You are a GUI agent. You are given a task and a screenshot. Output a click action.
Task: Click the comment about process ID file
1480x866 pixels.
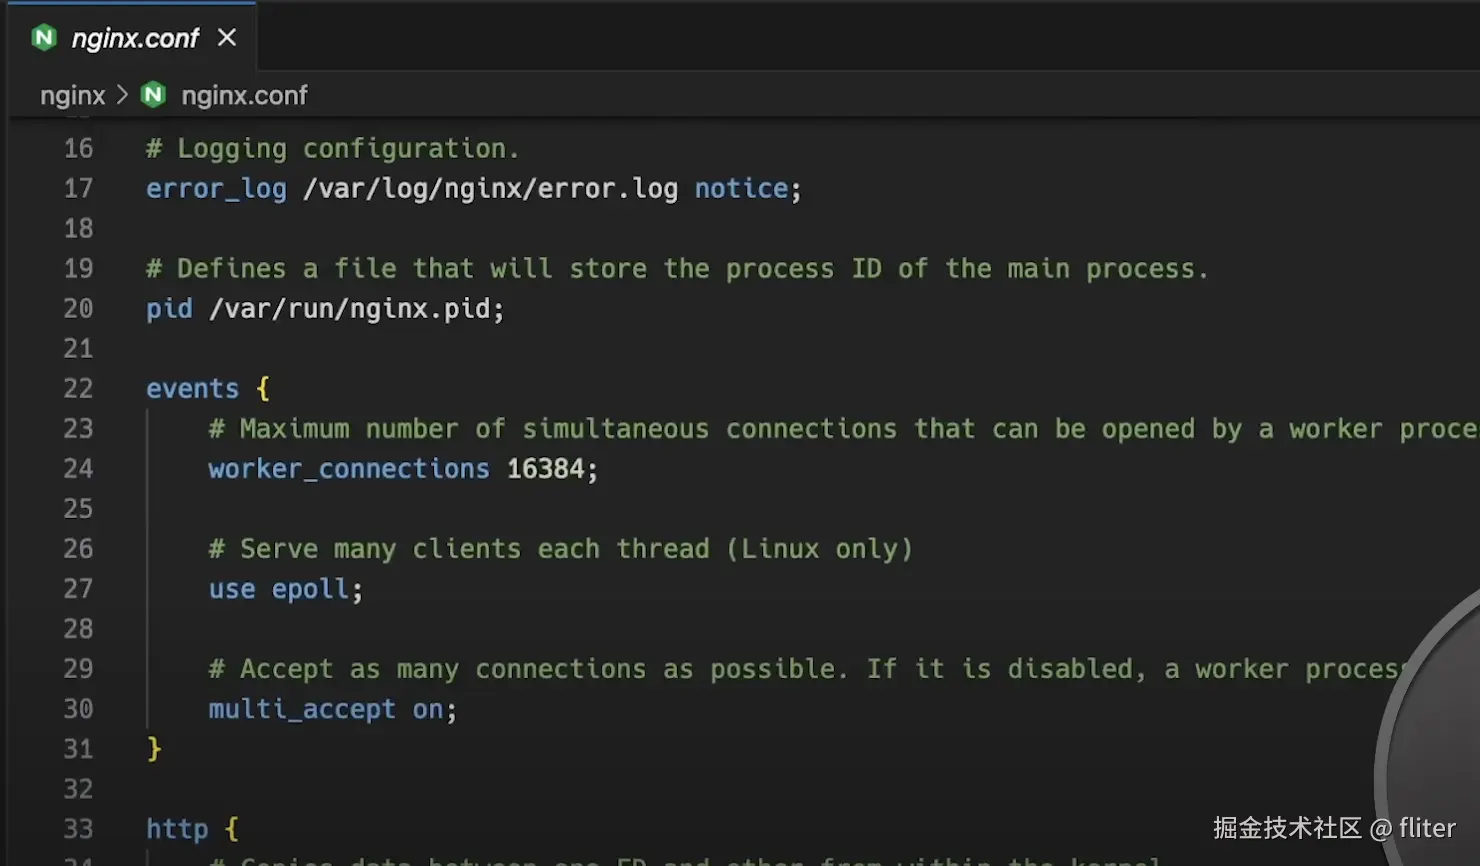677,269
